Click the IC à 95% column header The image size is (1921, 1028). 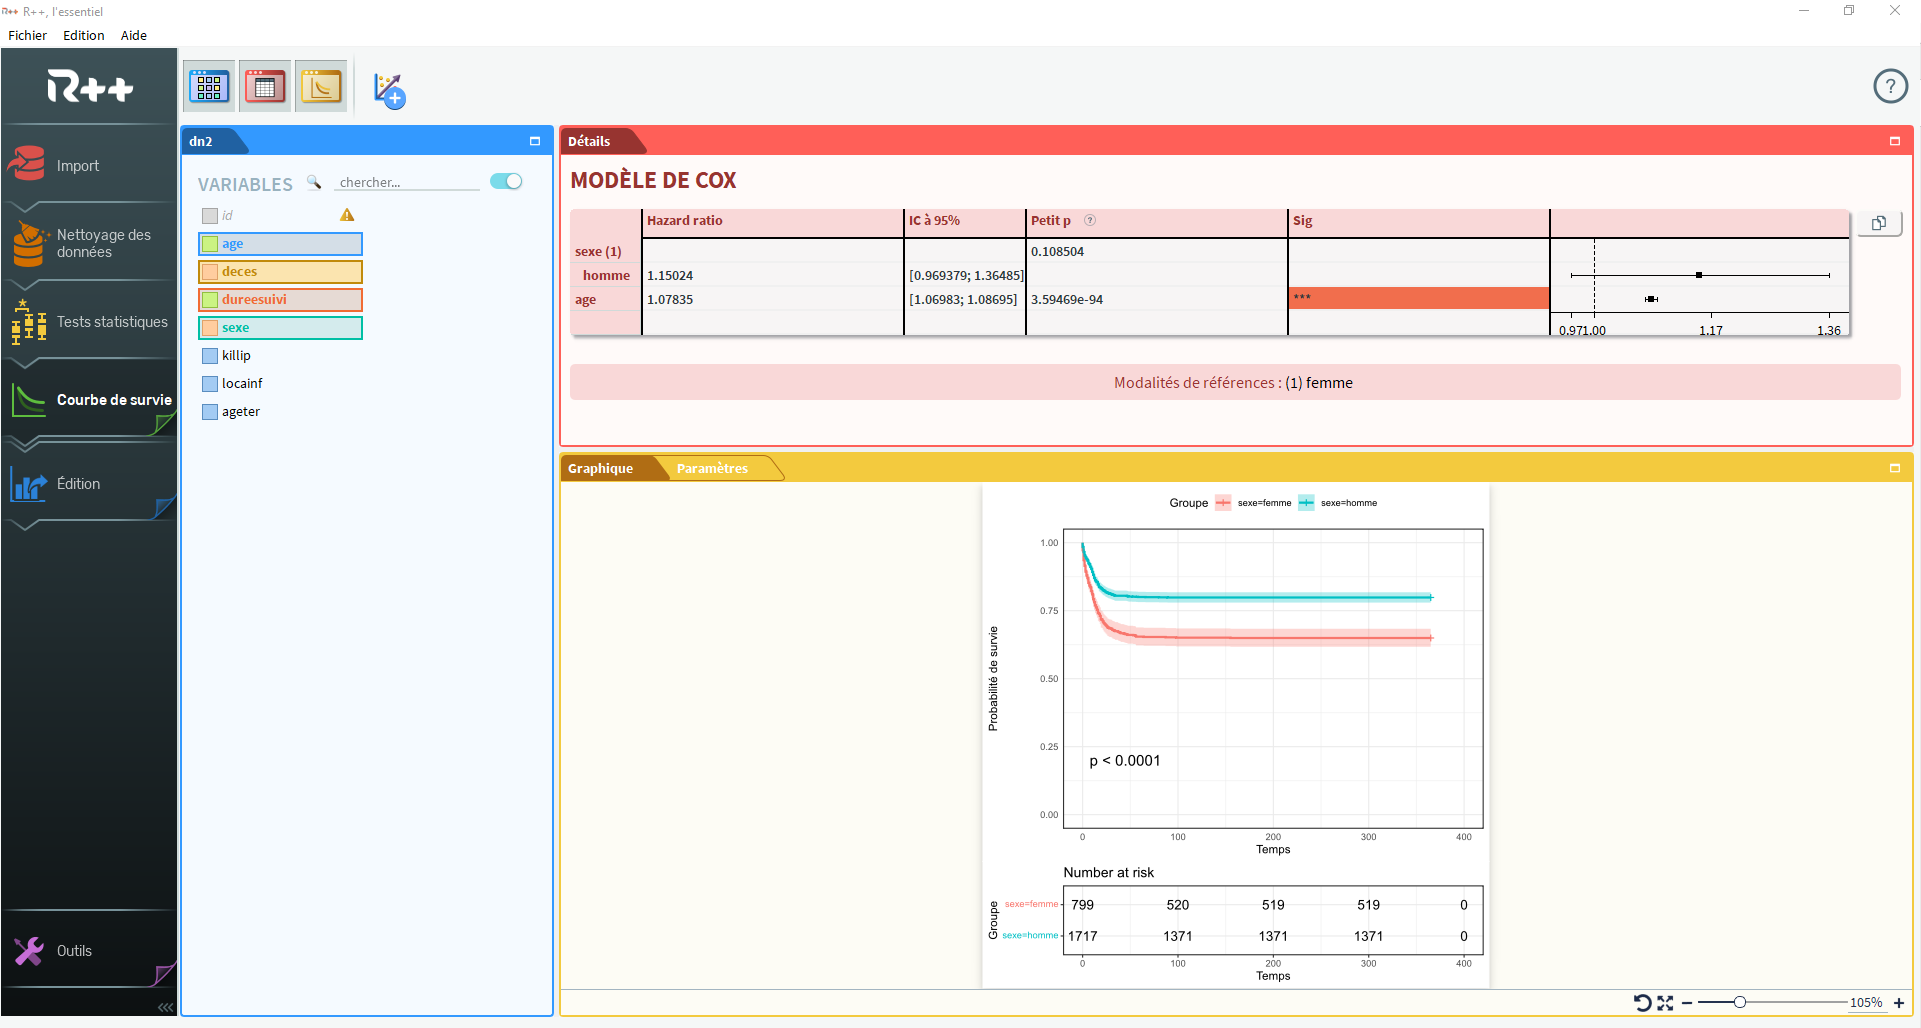click(965, 220)
